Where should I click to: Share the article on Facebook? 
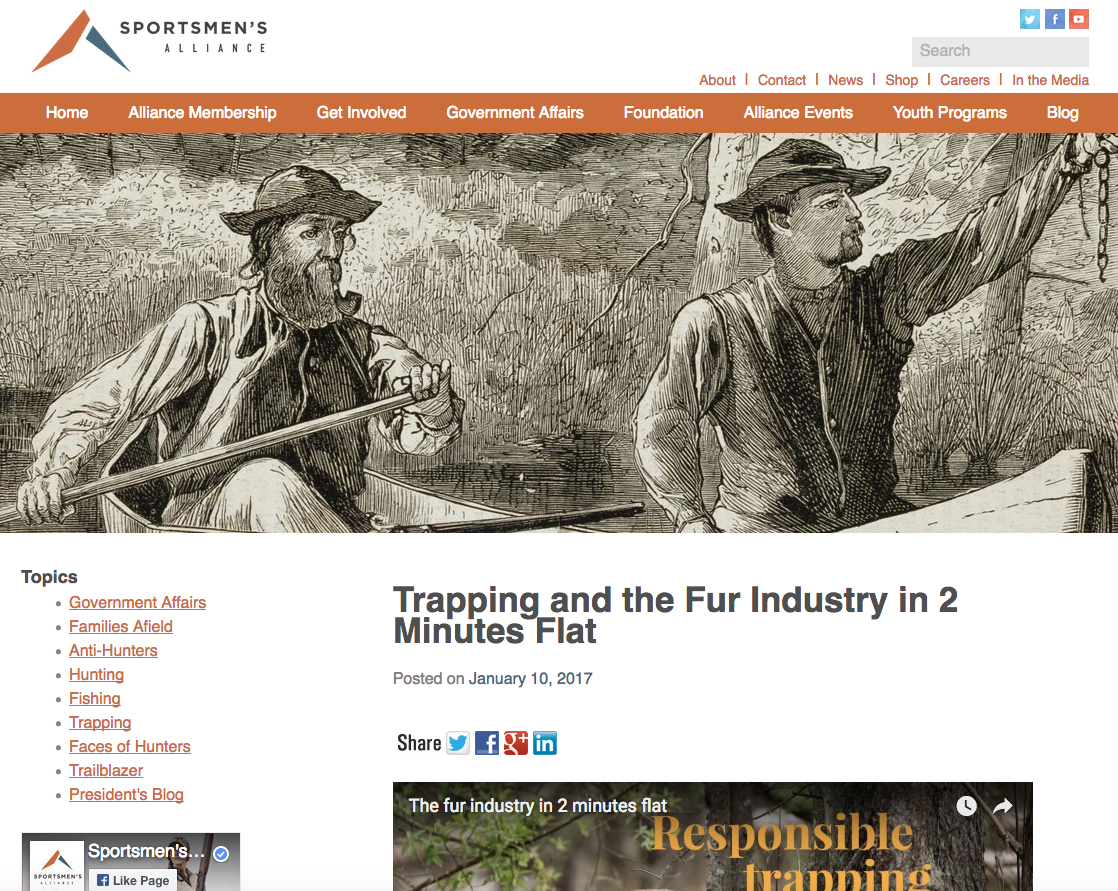coord(487,743)
